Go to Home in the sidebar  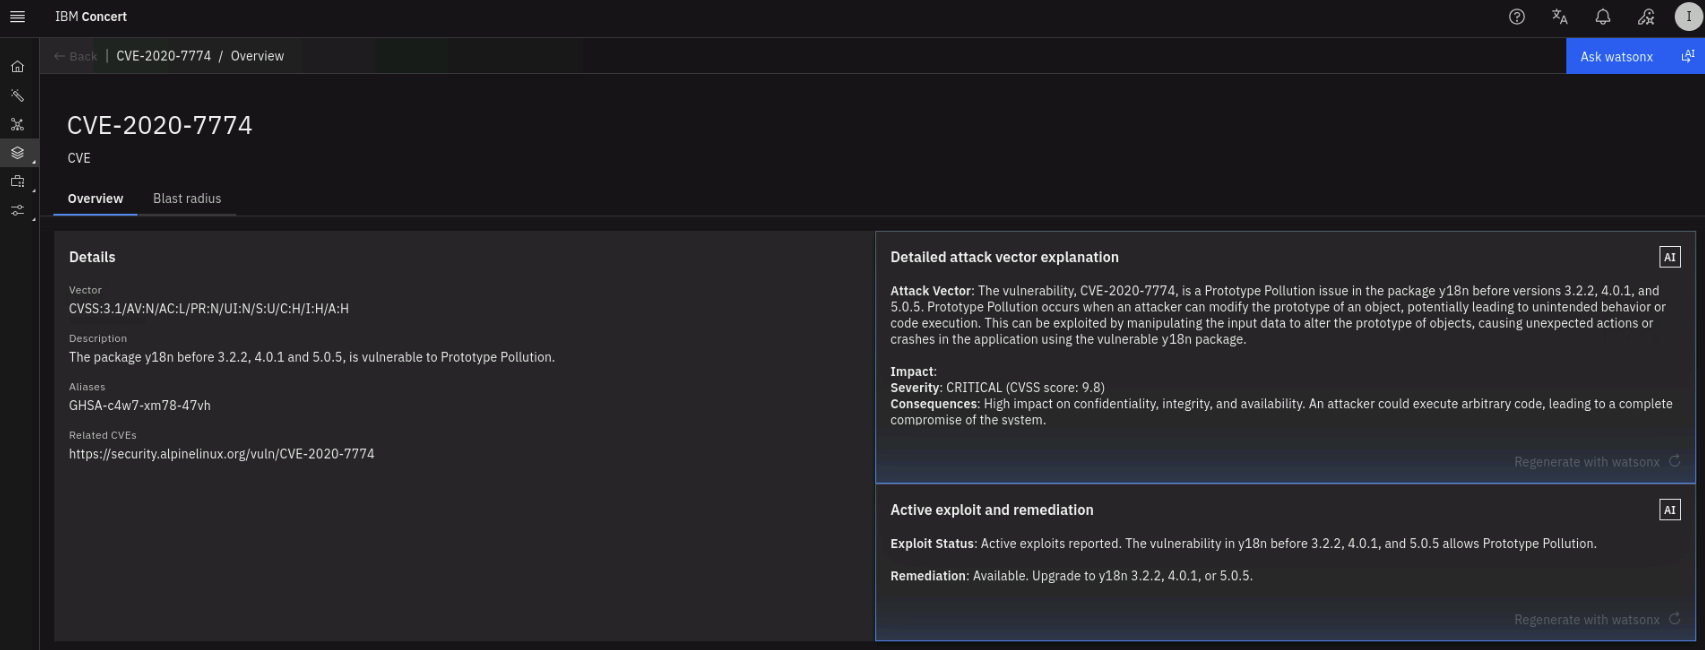click(17, 67)
